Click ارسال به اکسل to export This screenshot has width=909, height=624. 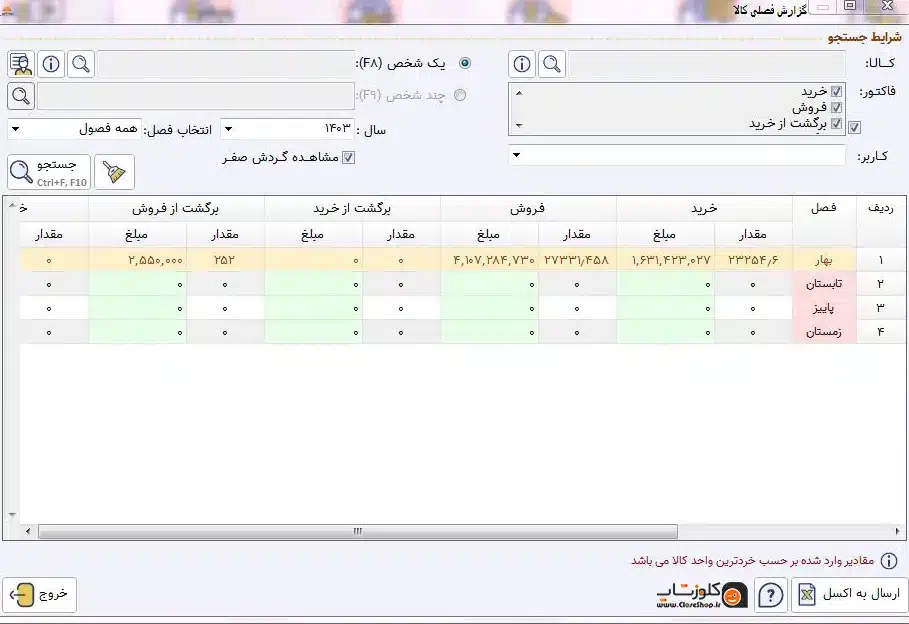click(x=850, y=595)
